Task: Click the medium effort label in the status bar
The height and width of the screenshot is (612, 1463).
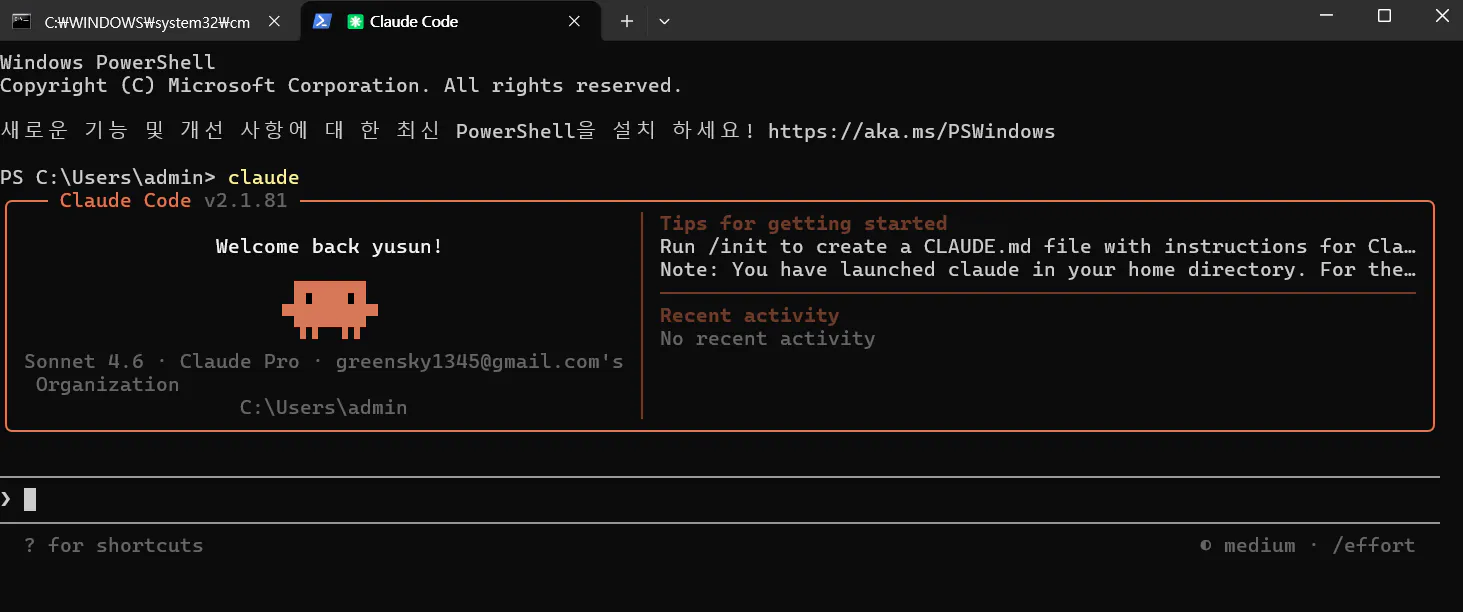Action: pos(1260,545)
